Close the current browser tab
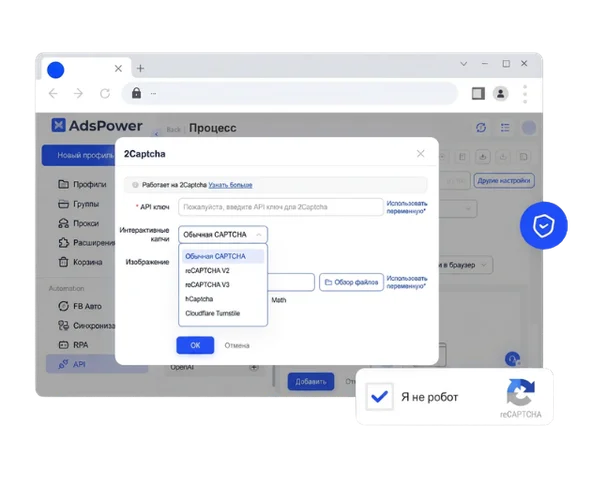The width and height of the screenshot is (606, 488). (x=118, y=68)
